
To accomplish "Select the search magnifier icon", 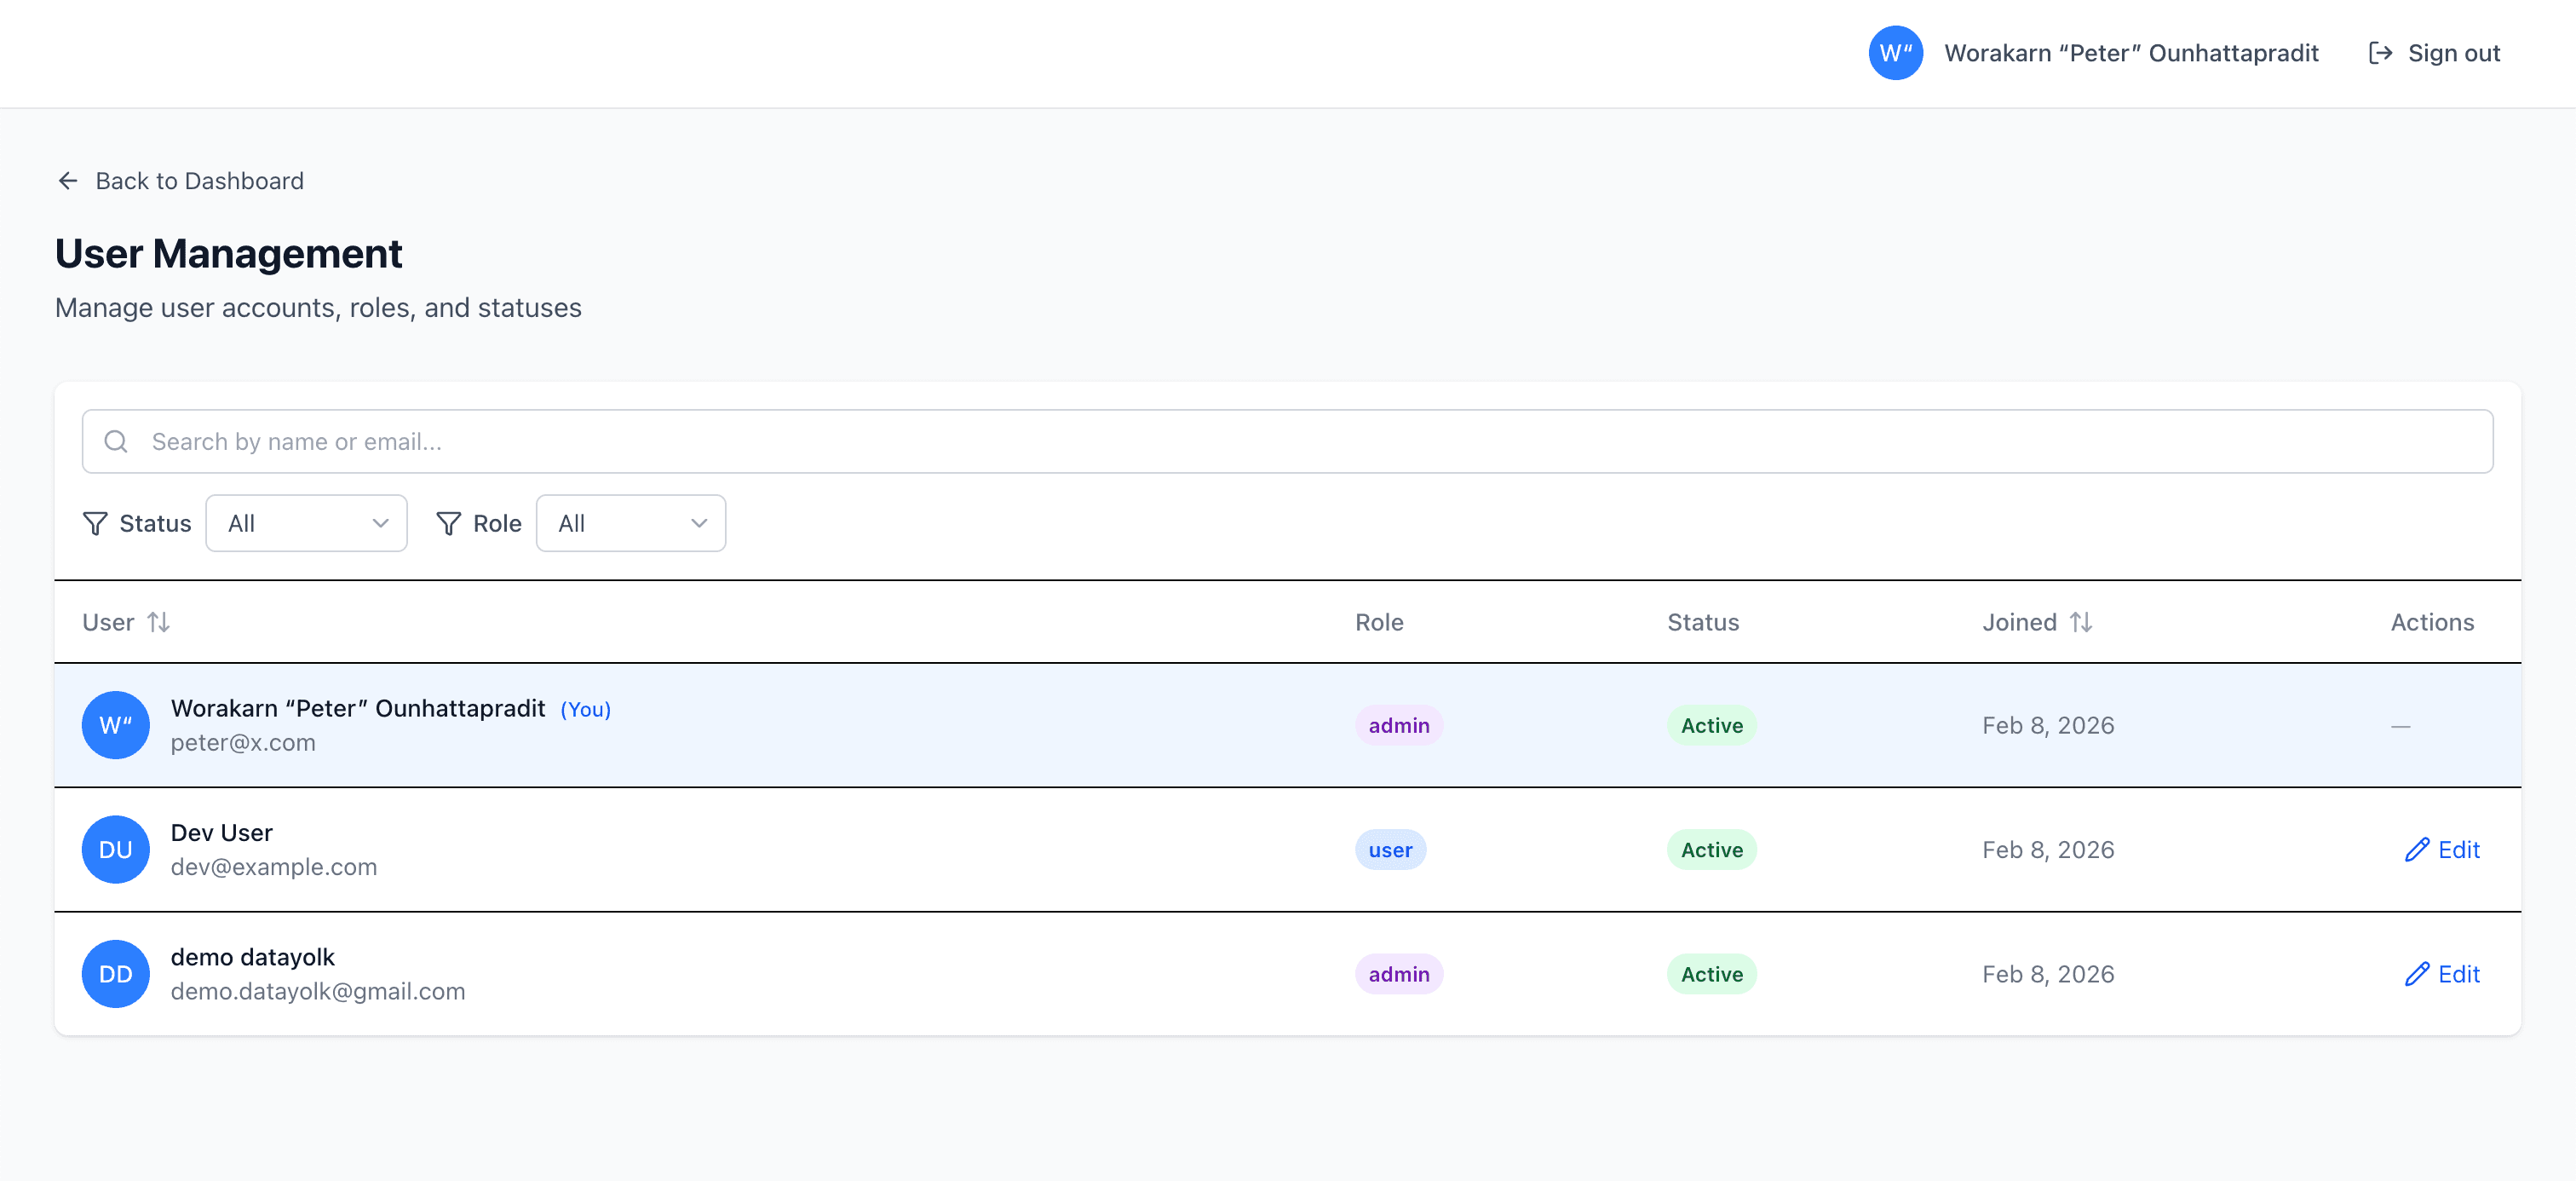I will click(x=115, y=441).
